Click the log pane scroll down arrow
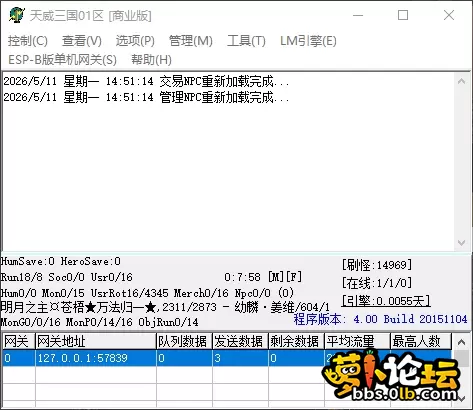The width and height of the screenshot is (473, 410). click(462, 243)
